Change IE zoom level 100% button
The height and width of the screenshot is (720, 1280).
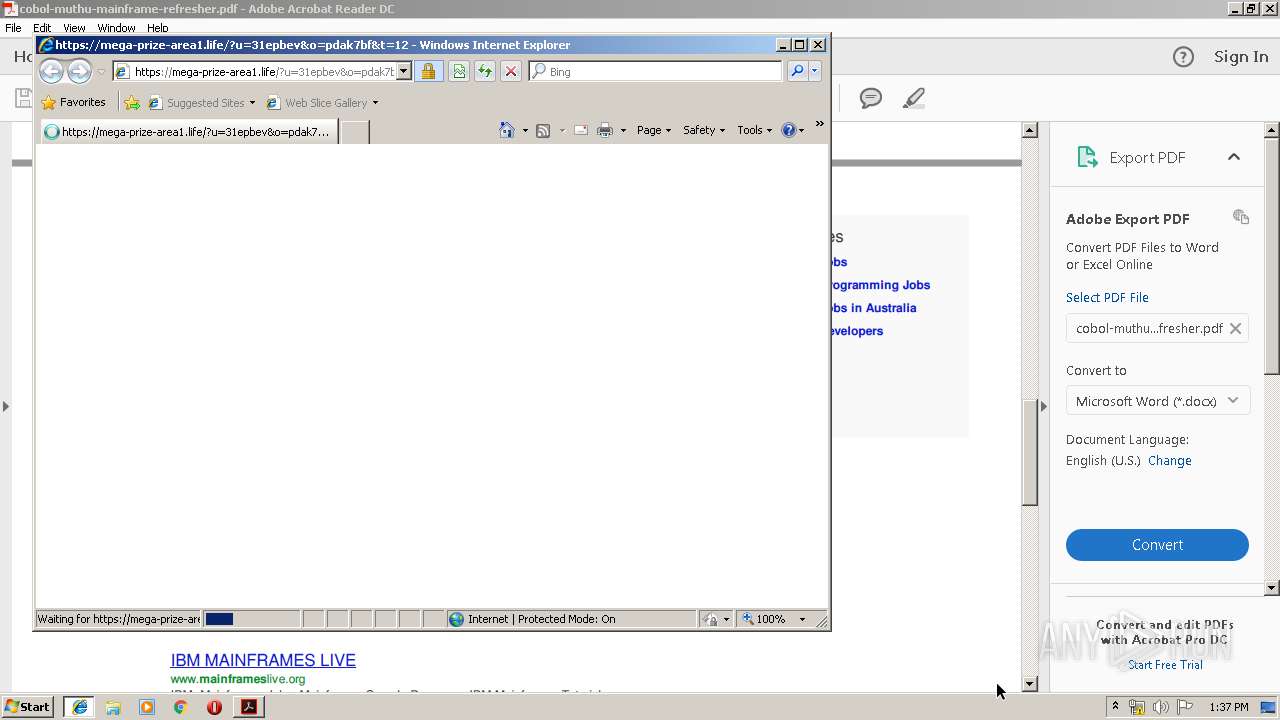click(x=765, y=619)
